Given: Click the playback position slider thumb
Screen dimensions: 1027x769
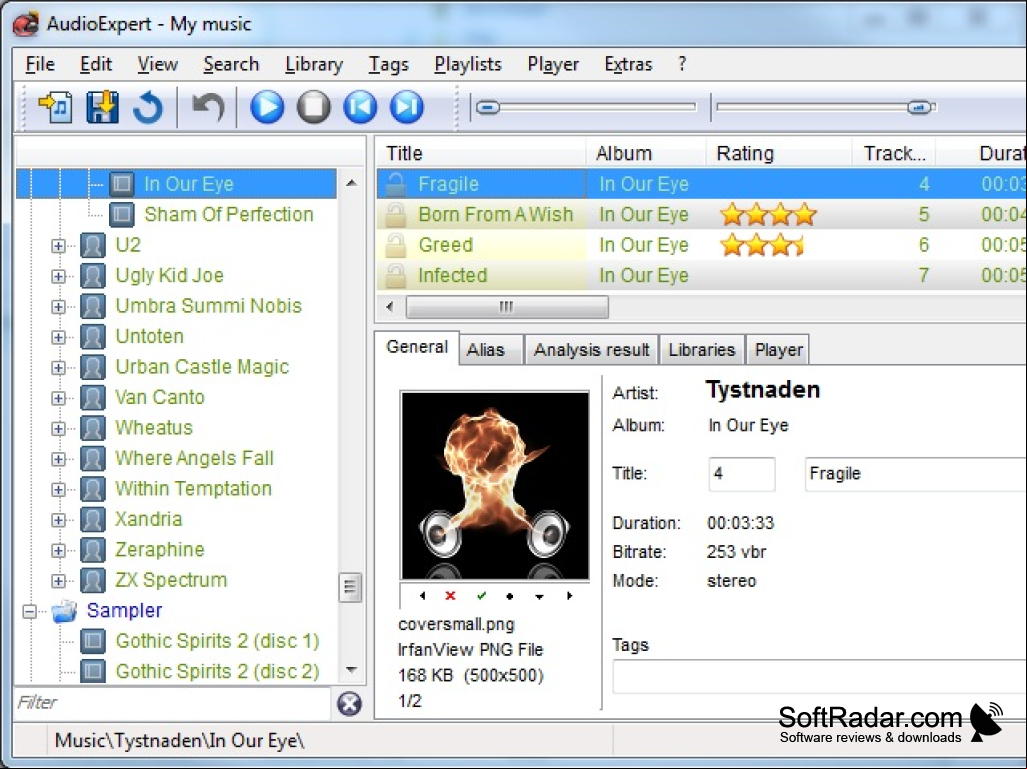Looking at the screenshot, I should pos(488,107).
